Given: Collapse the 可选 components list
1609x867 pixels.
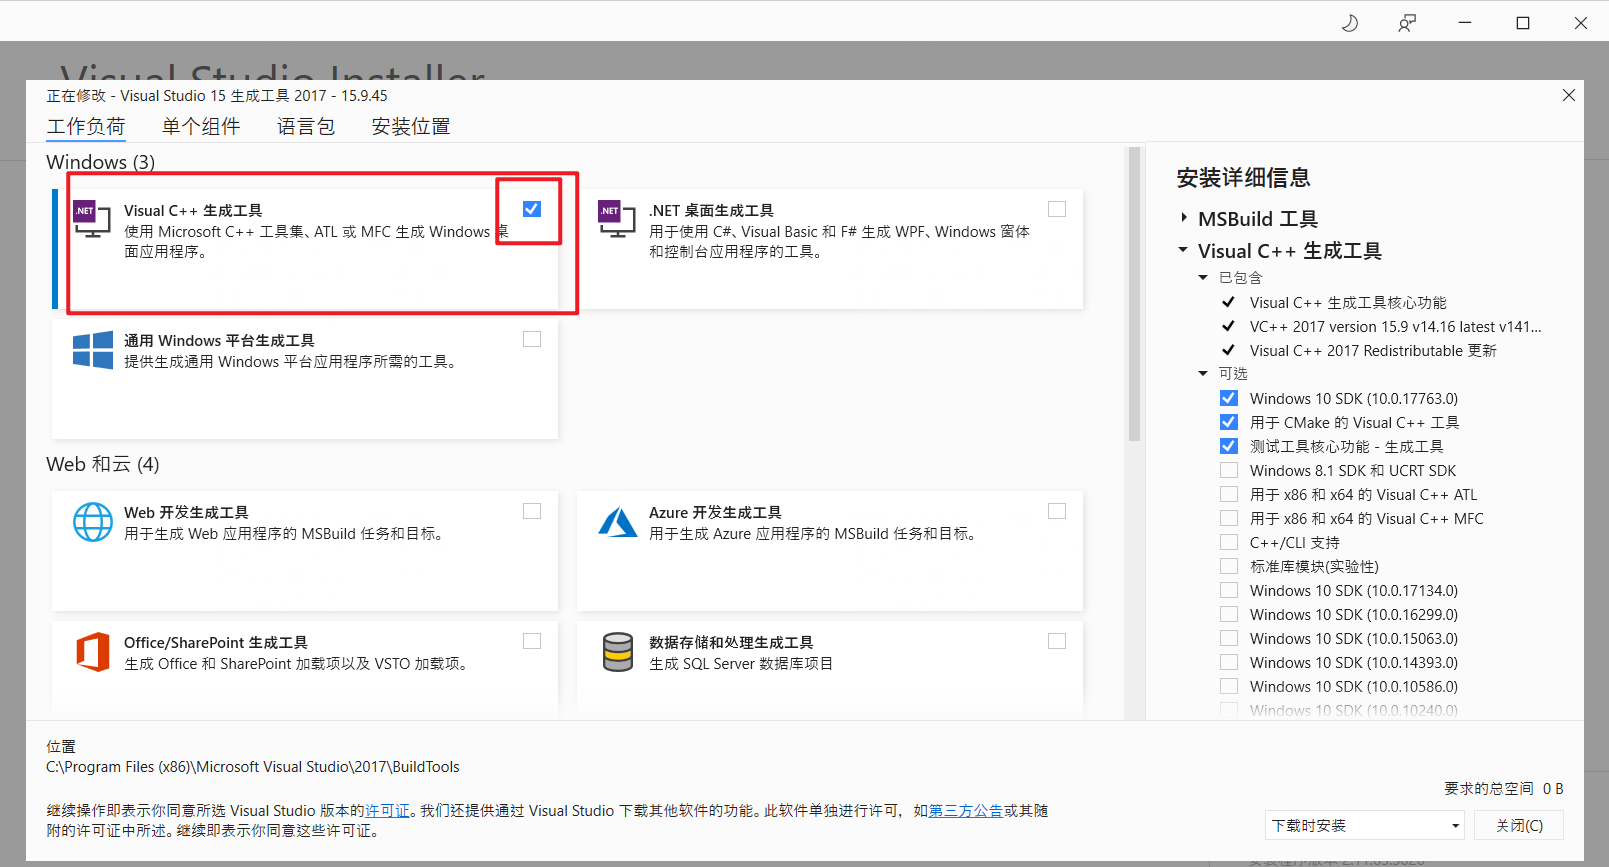Looking at the screenshot, I should pyautogui.click(x=1204, y=374).
